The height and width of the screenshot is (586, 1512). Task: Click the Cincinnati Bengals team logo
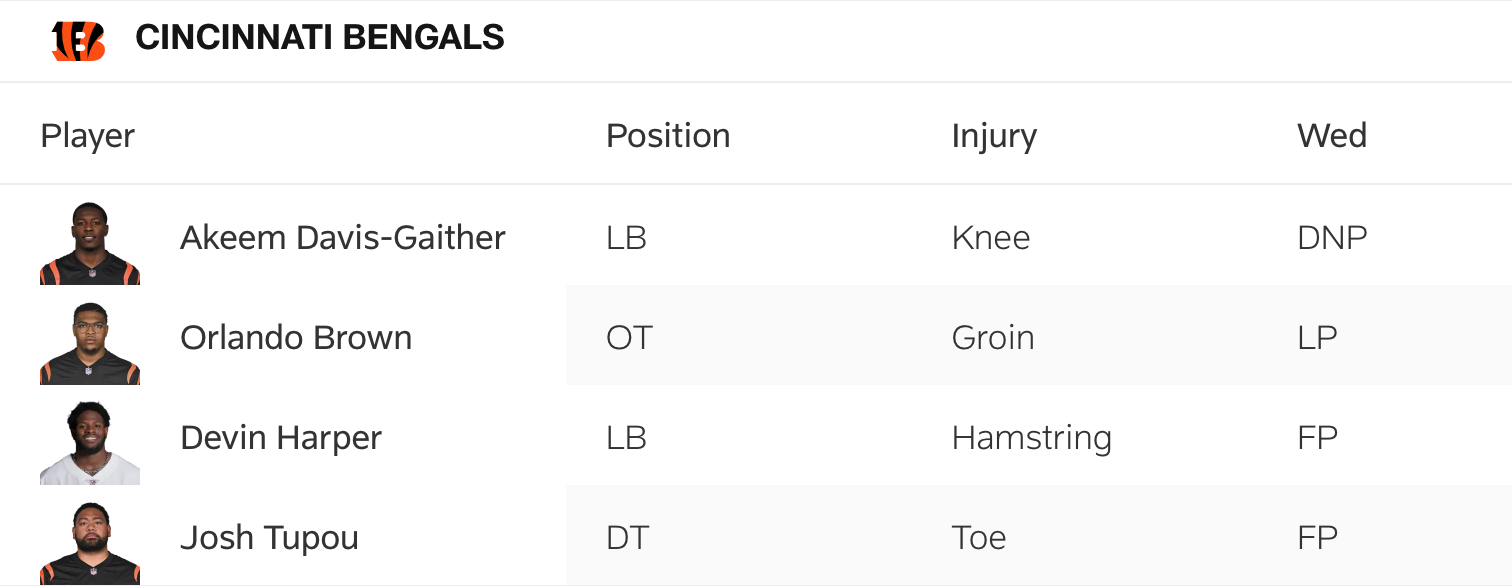point(78,40)
